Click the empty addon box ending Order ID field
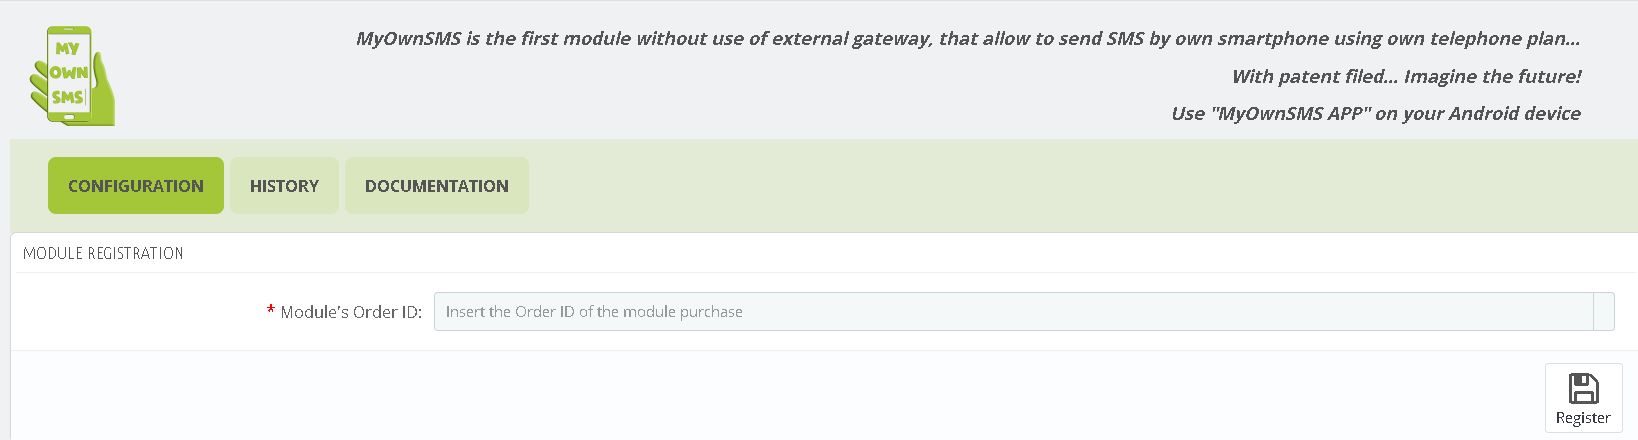Viewport: 1638px width, 440px height. point(1604,311)
